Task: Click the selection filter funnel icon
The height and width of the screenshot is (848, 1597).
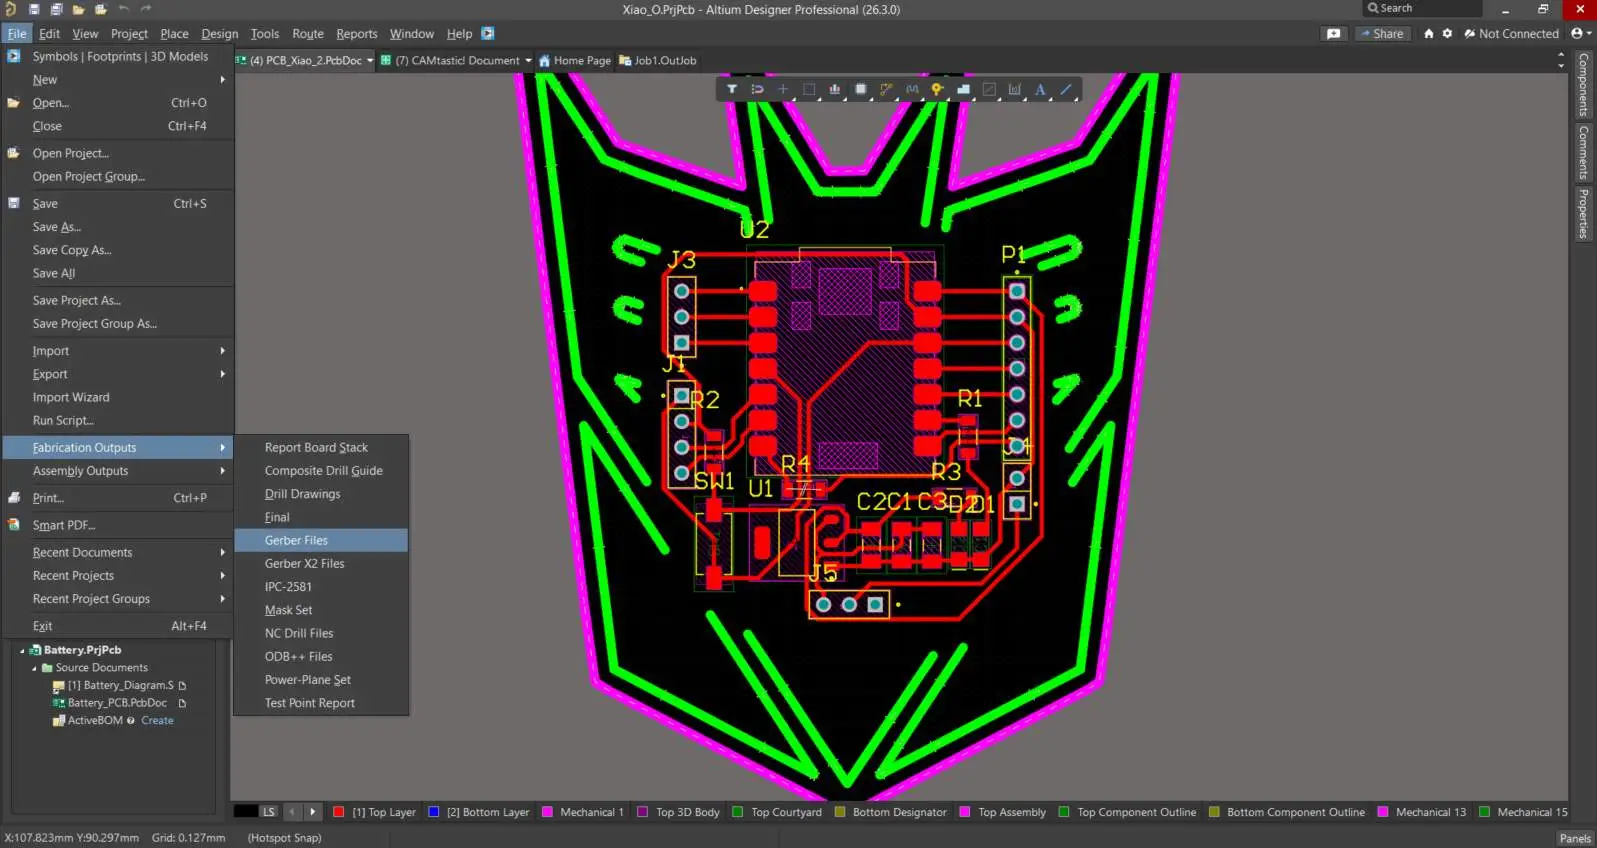Action: [732, 90]
